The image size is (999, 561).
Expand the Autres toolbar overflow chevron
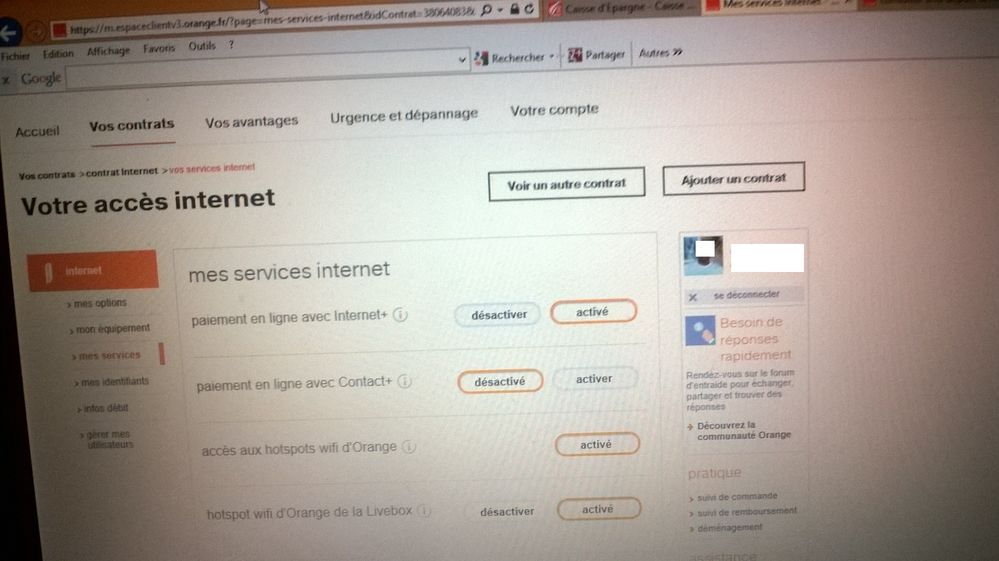(677, 52)
